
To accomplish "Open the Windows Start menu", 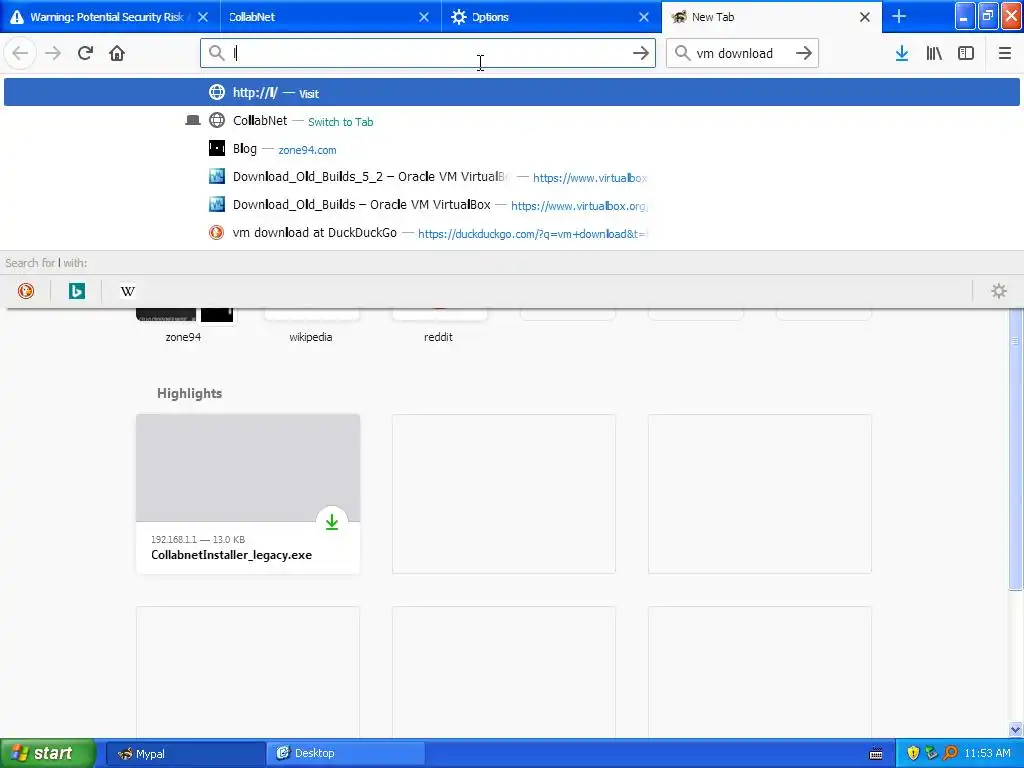I will (48, 753).
